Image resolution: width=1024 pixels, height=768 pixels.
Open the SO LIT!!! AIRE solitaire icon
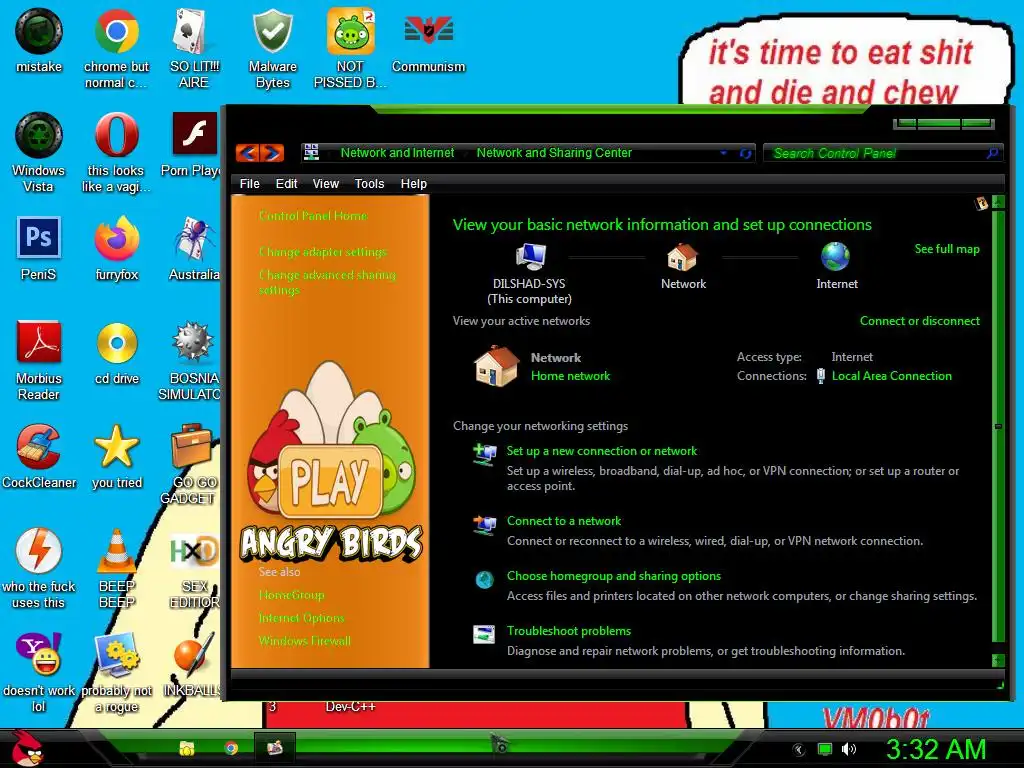(x=194, y=48)
